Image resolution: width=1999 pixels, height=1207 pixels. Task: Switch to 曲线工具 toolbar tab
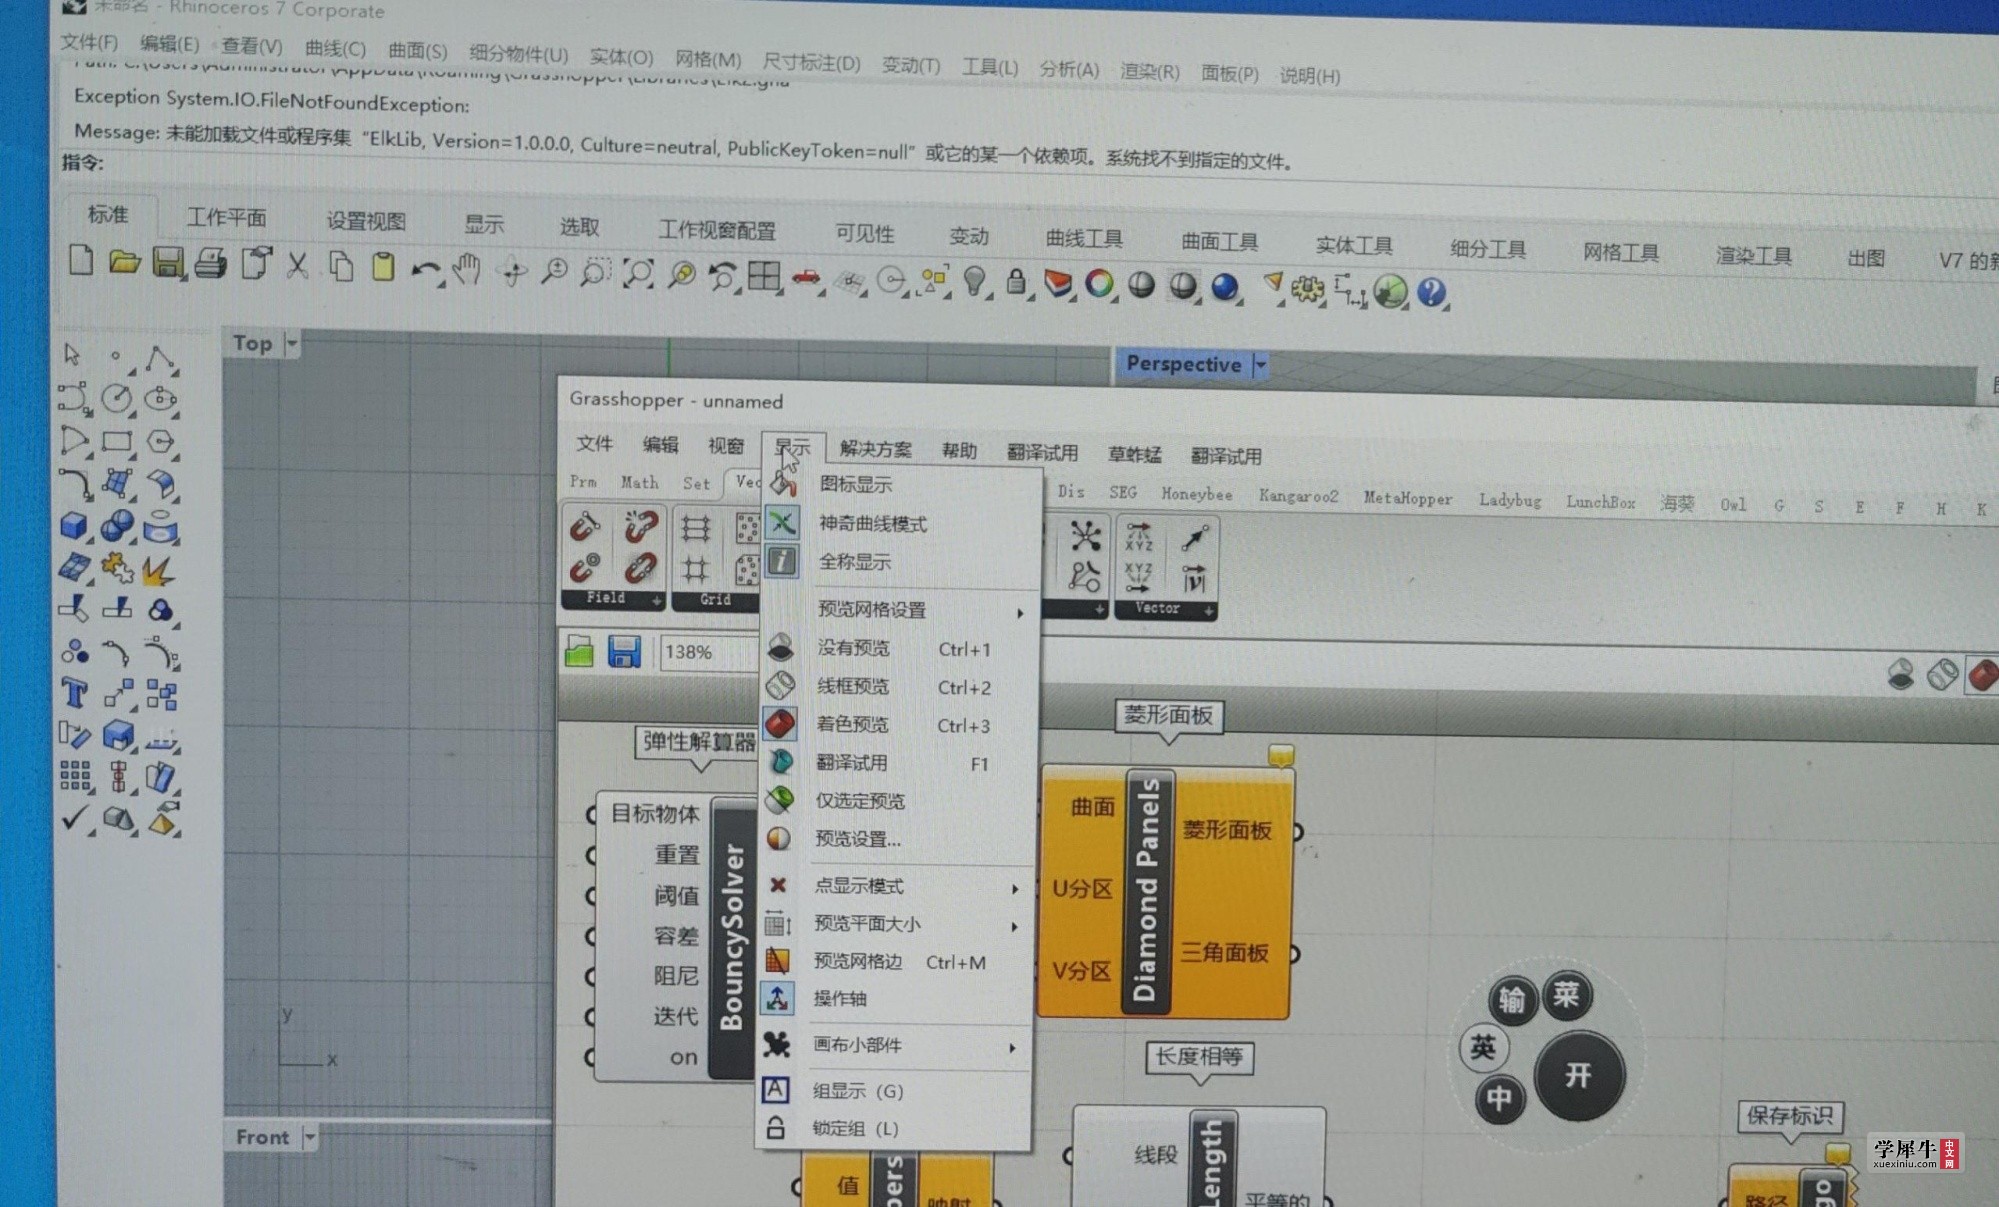(1084, 239)
